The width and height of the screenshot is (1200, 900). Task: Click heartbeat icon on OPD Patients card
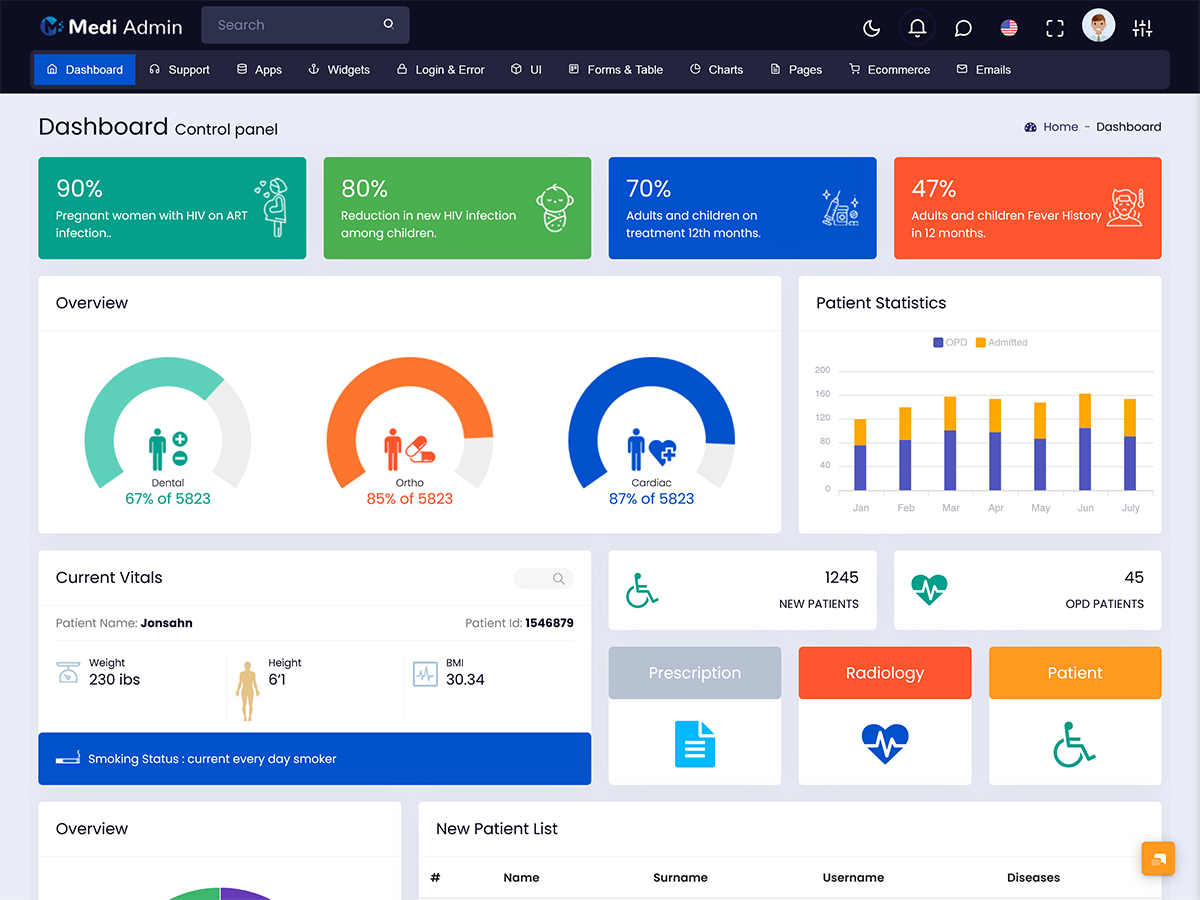[929, 590]
